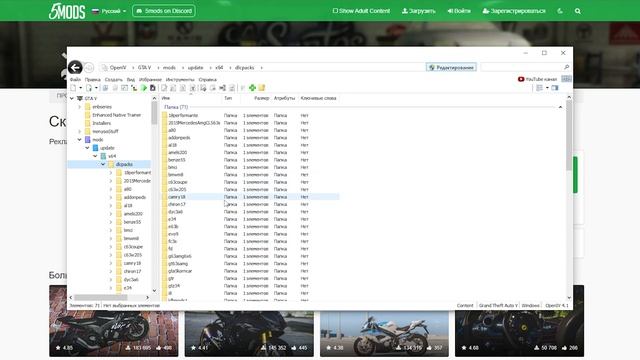Collapse the x64 node in tree
This screenshot has width=640, height=360.
(95, 156)
